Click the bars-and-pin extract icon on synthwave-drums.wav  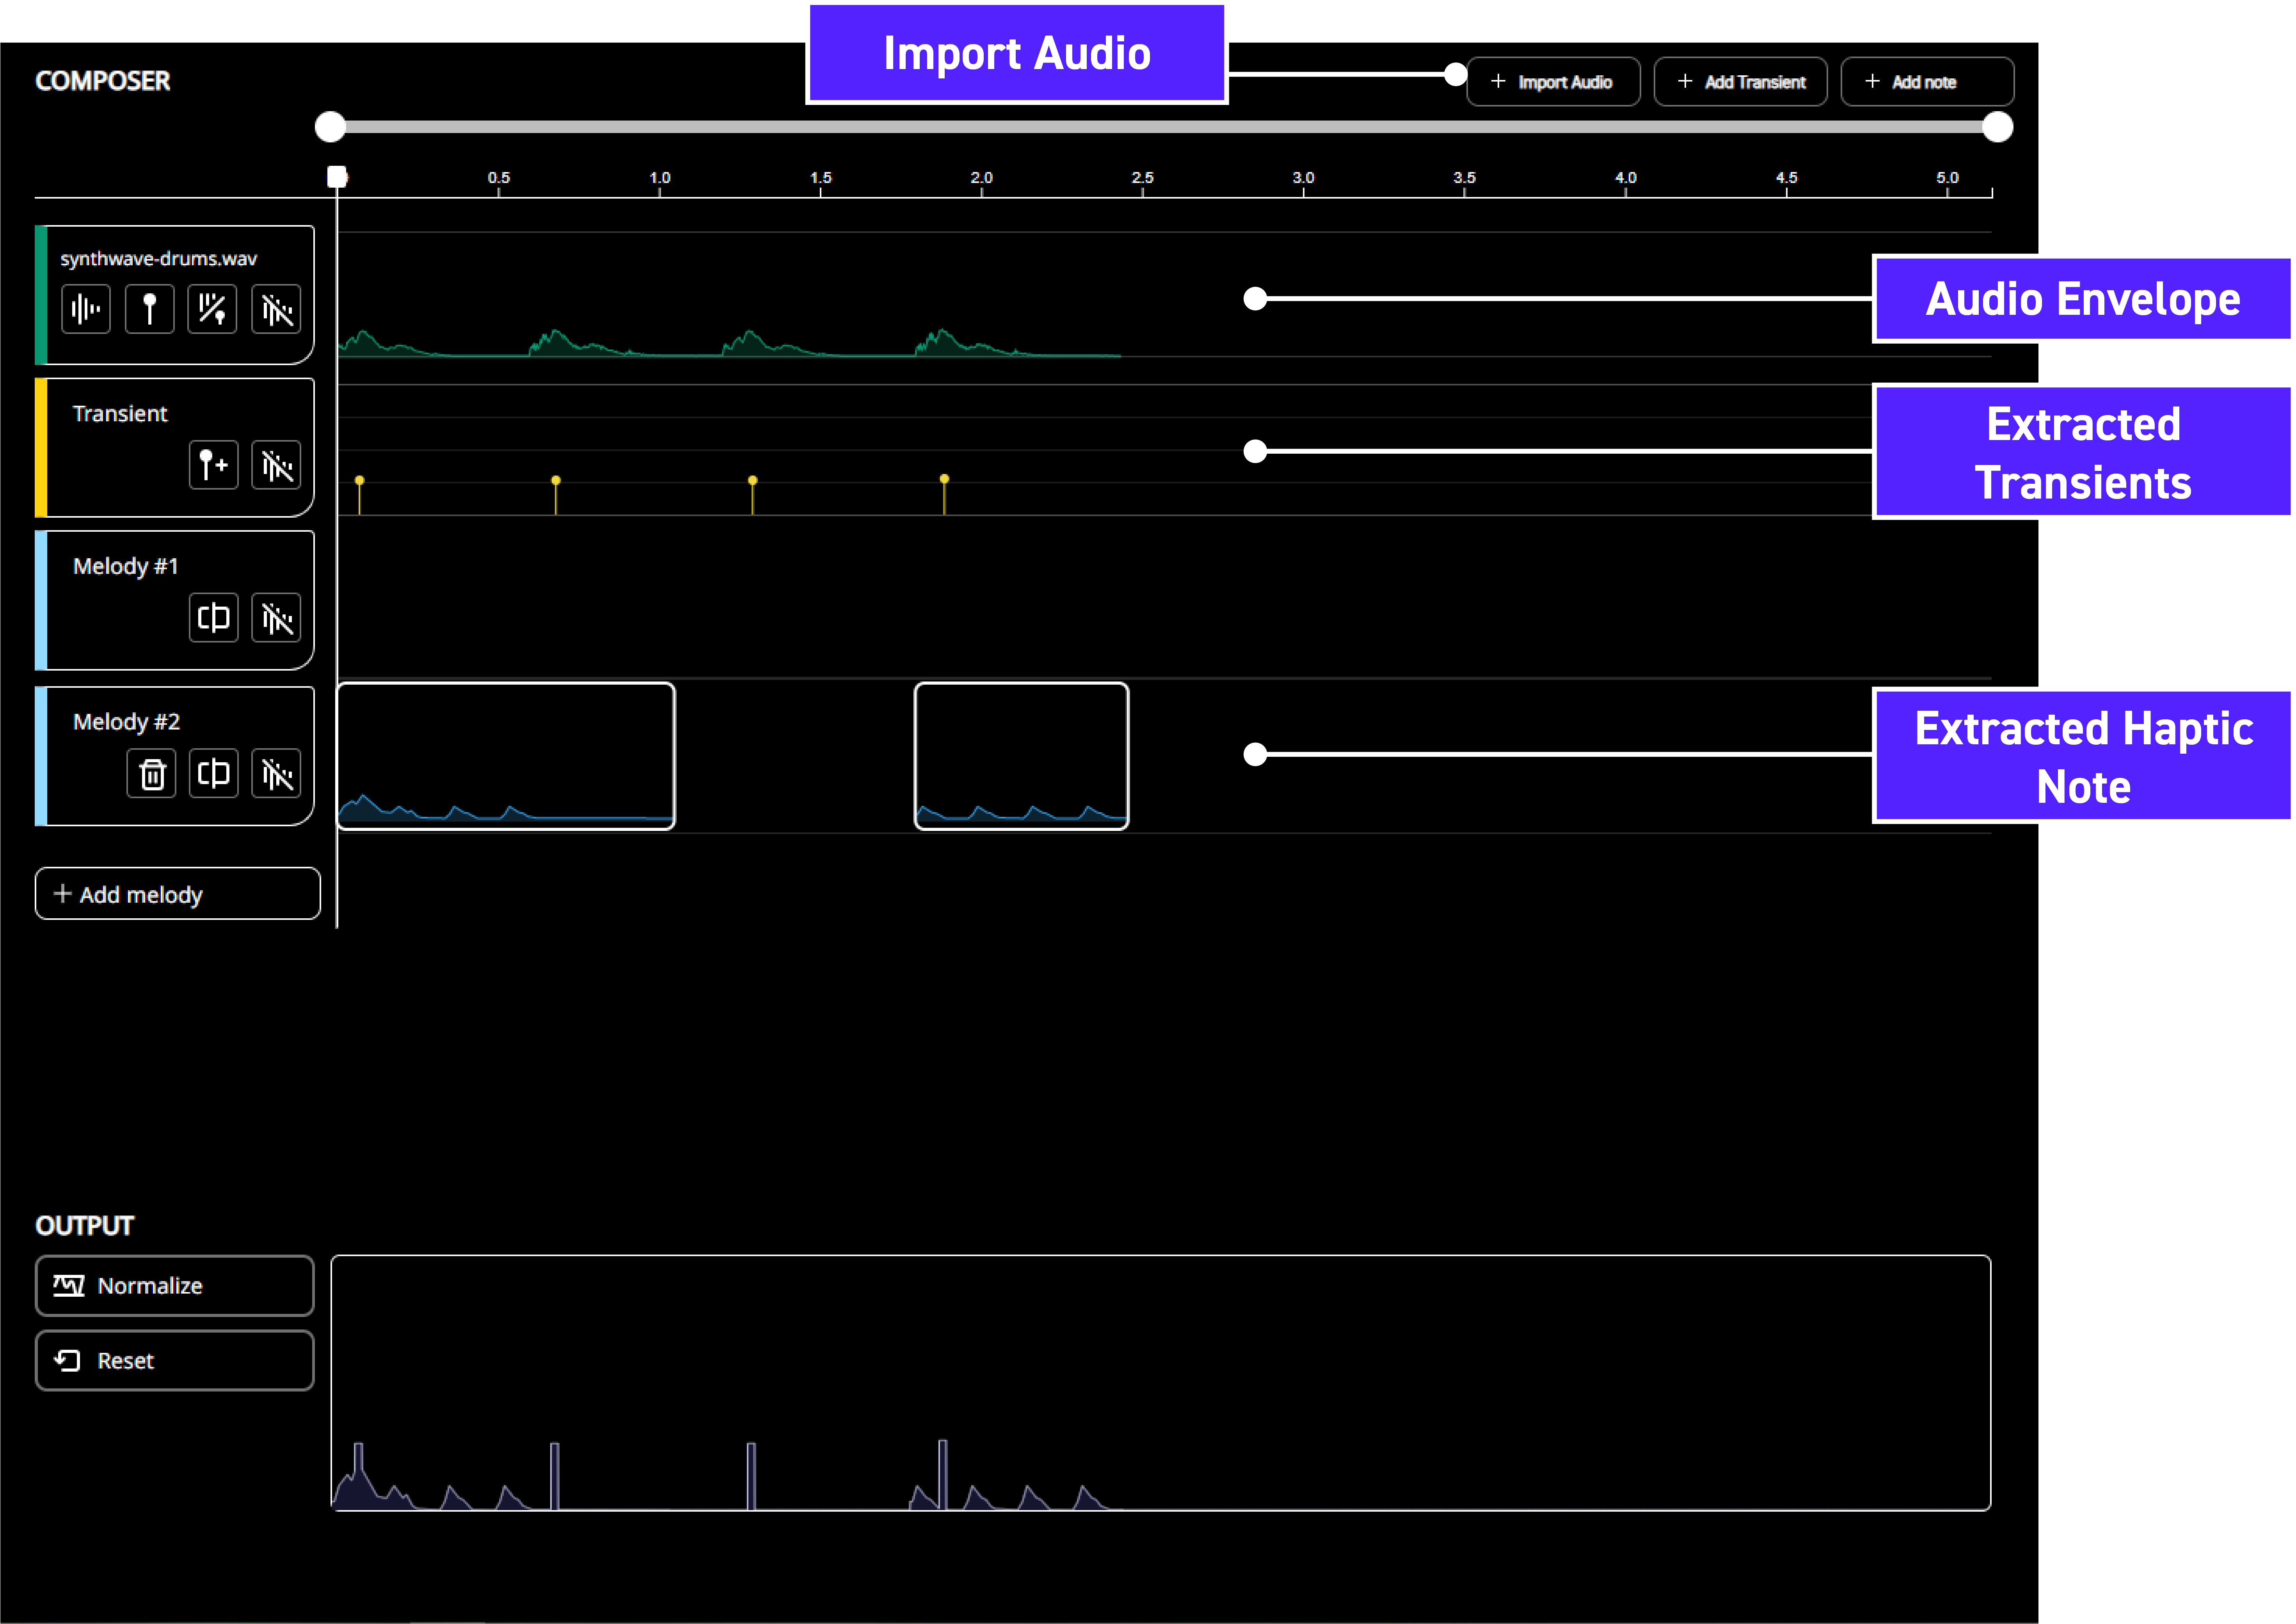212,309
